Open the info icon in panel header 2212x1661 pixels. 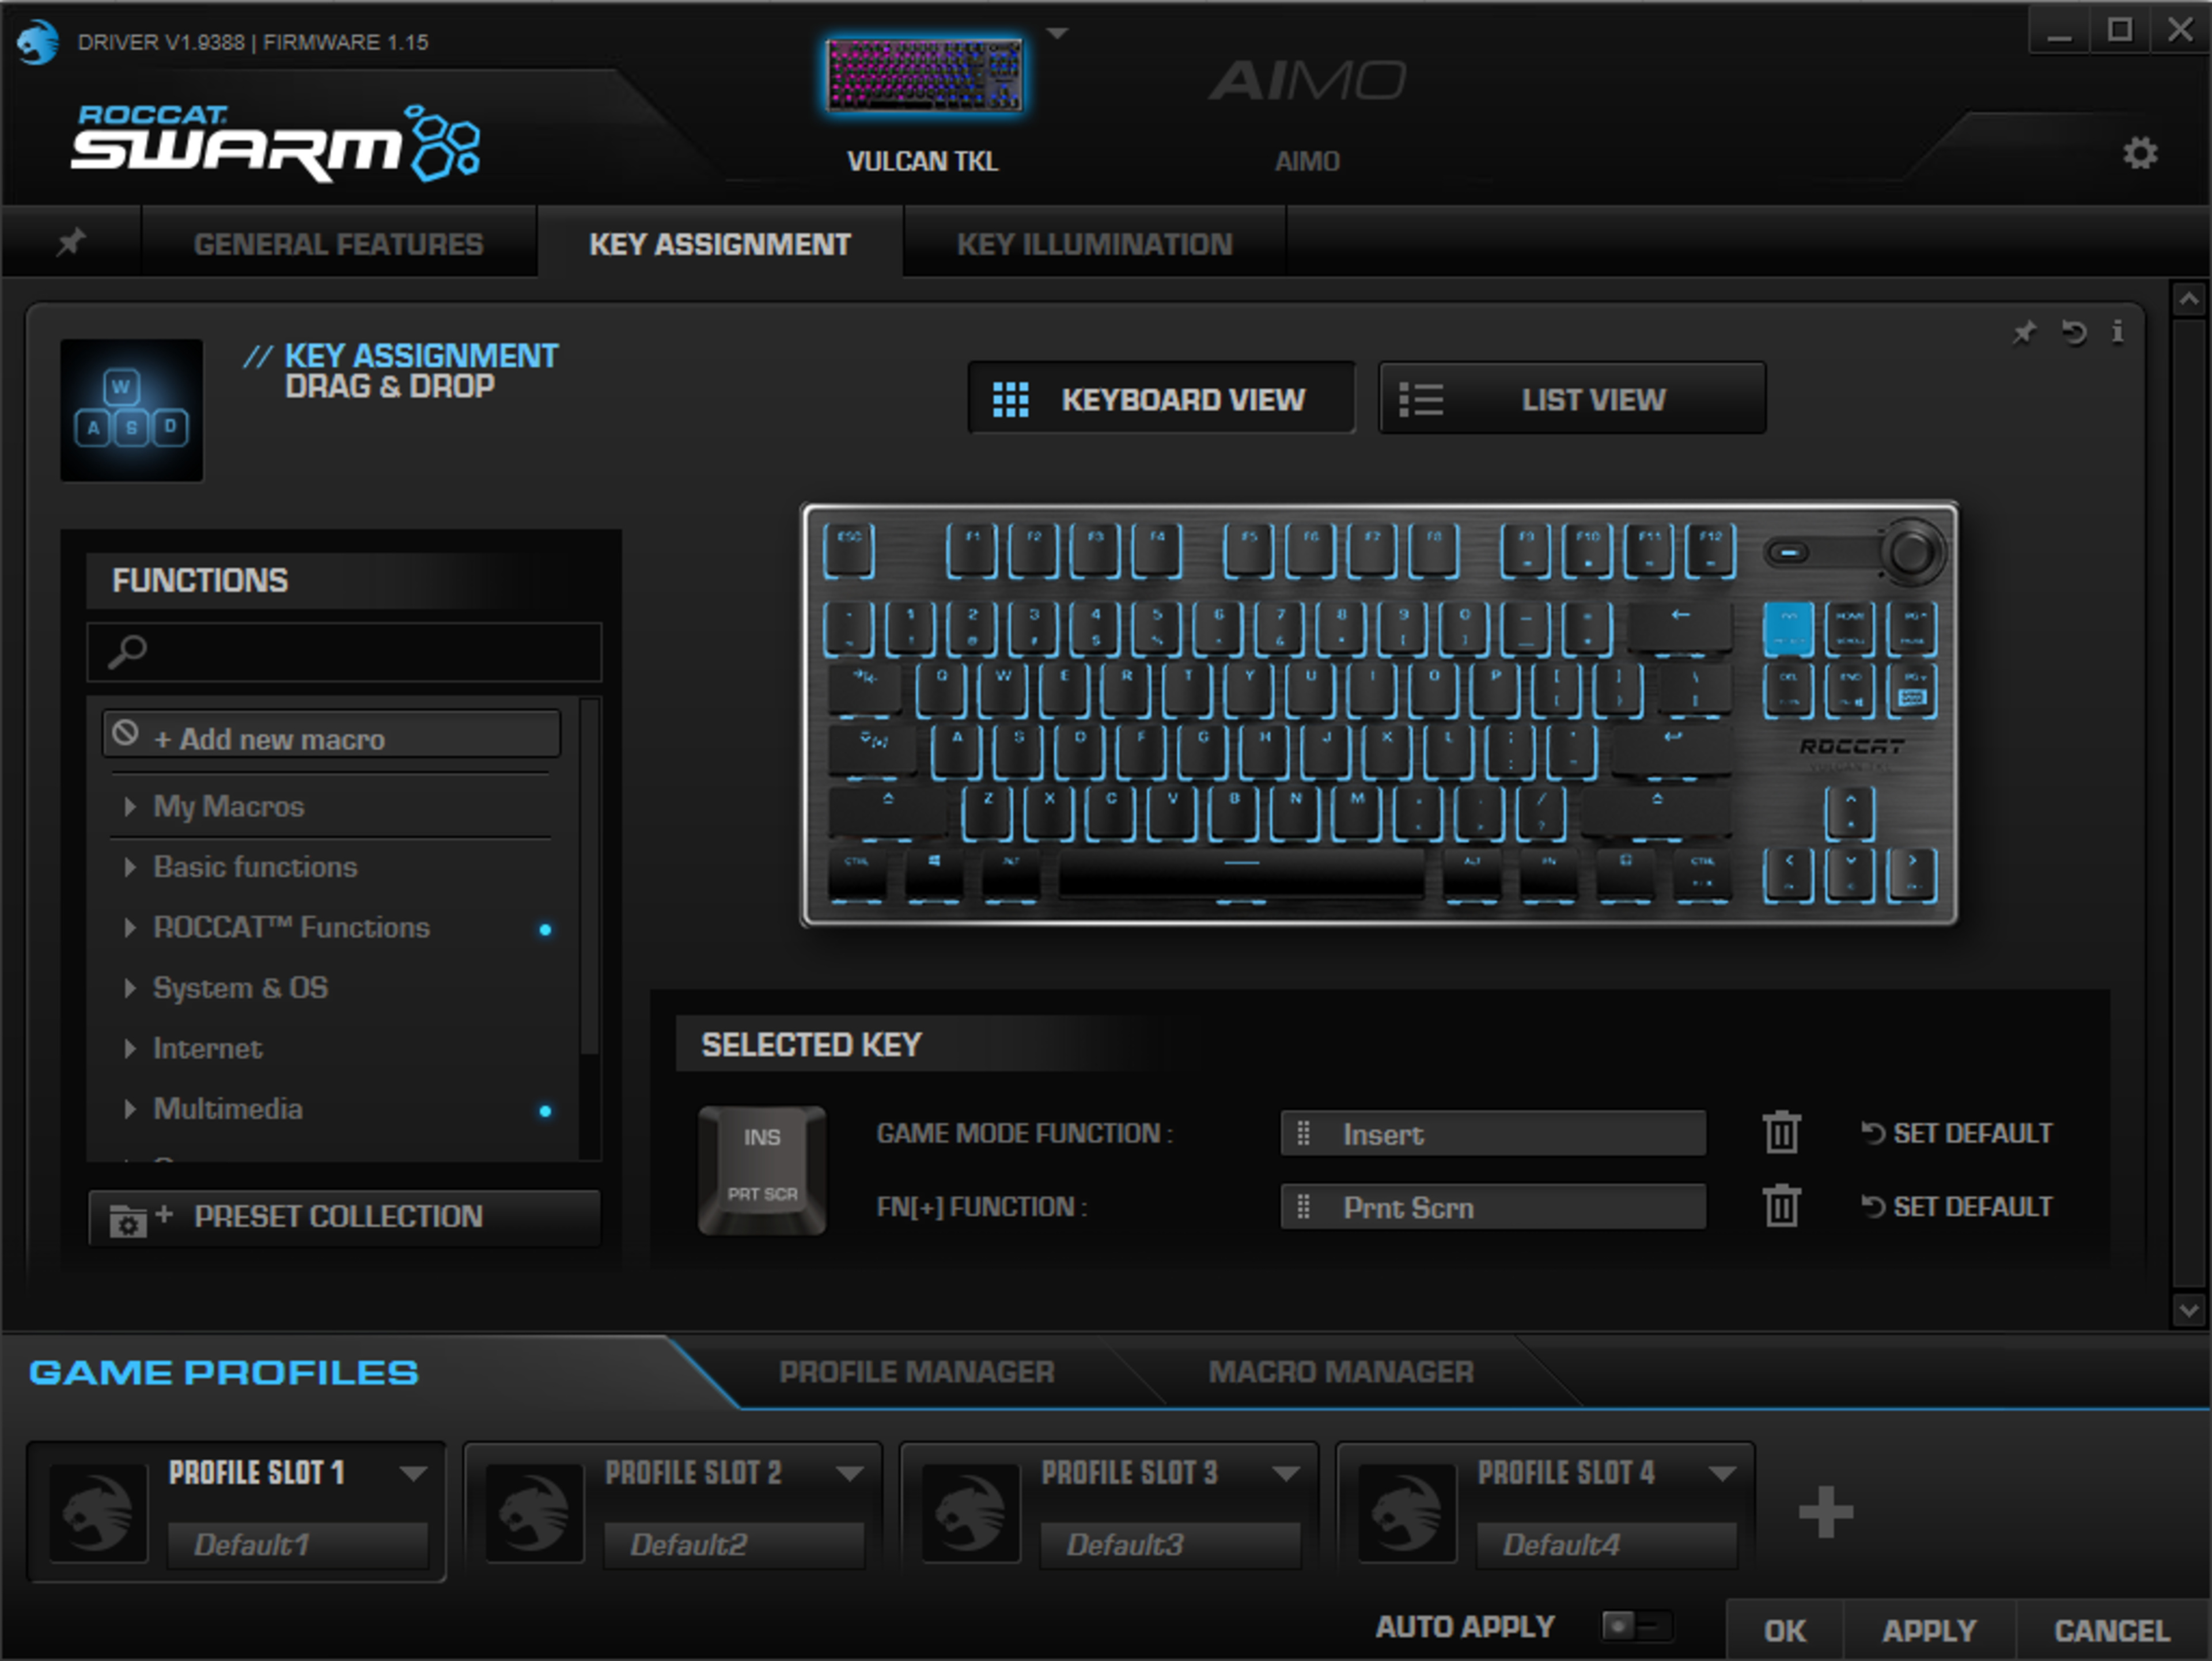pos(2118,332)
